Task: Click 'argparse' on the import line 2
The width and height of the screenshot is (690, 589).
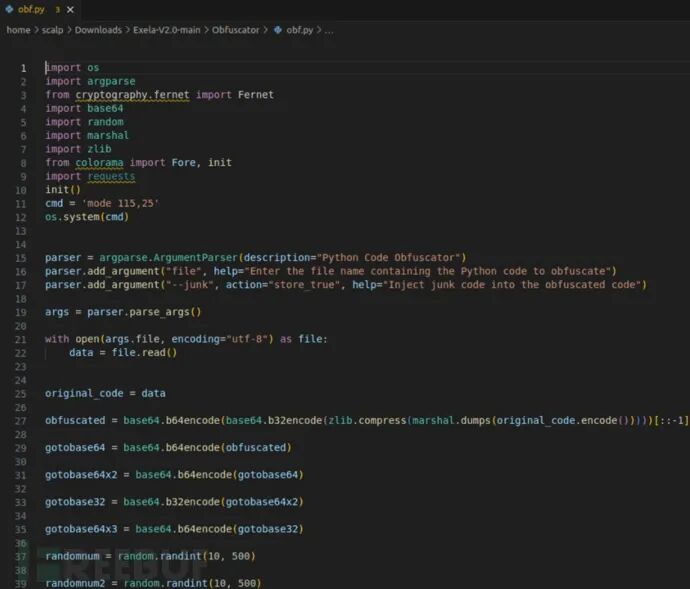Action: pyautogui.click(x=111, y=81)
